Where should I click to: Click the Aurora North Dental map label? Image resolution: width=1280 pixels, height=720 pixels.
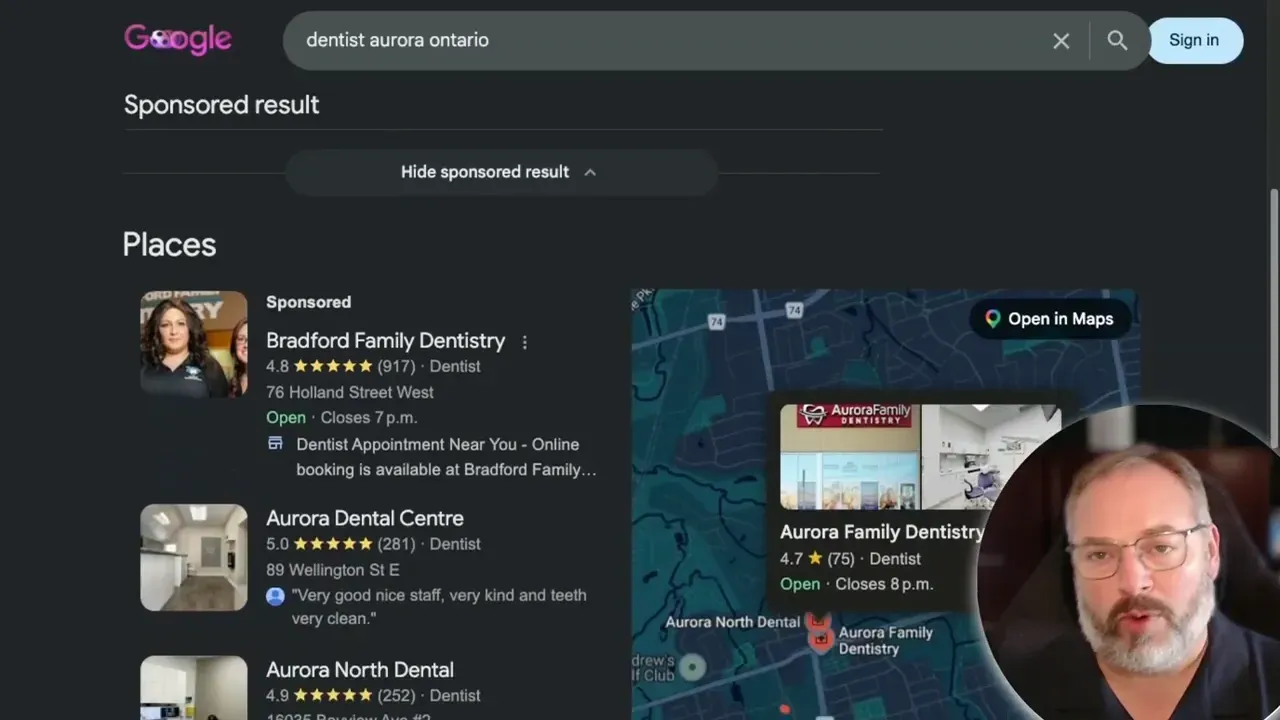(732, 622)
